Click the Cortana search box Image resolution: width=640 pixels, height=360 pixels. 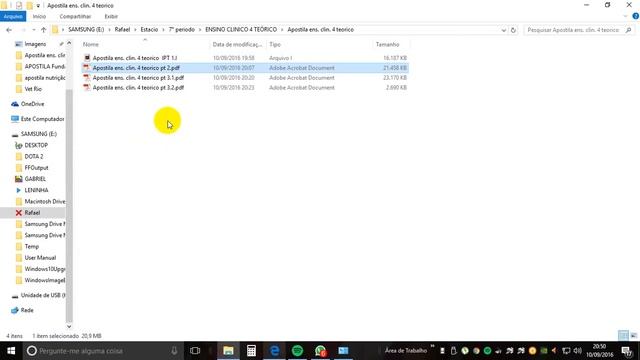(102, 351)
